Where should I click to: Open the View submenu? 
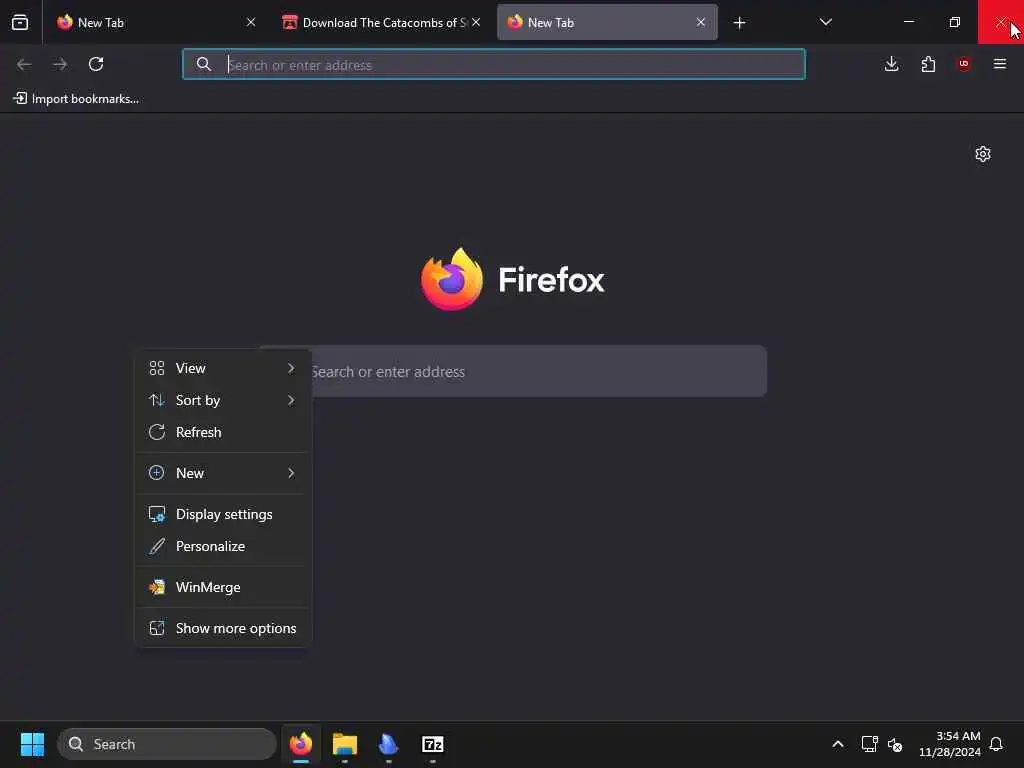pos(223,368)
